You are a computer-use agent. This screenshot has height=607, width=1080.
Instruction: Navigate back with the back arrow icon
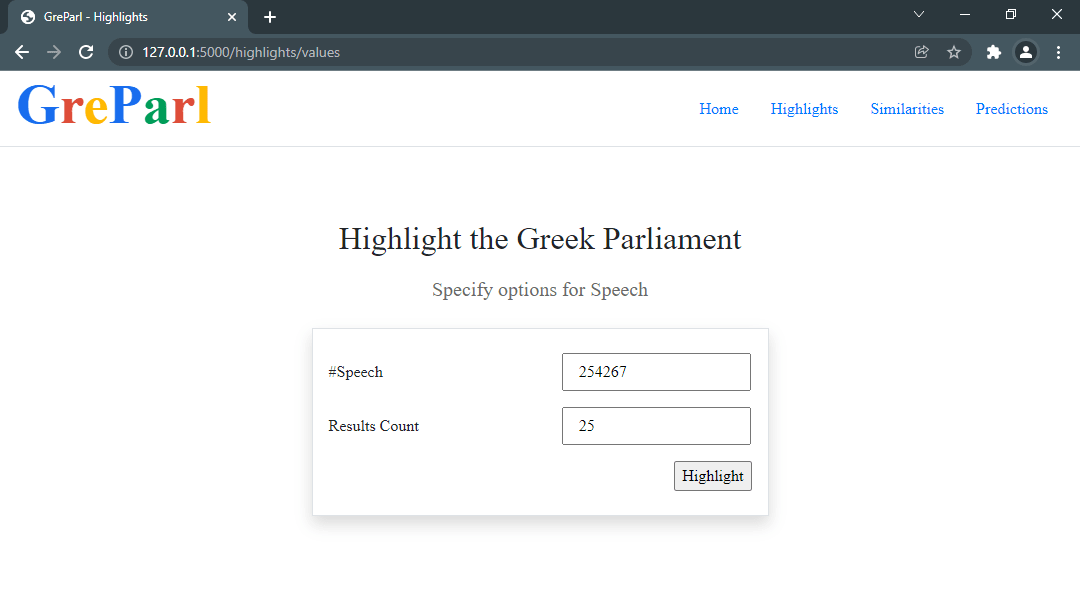click(x=22, y=52)
